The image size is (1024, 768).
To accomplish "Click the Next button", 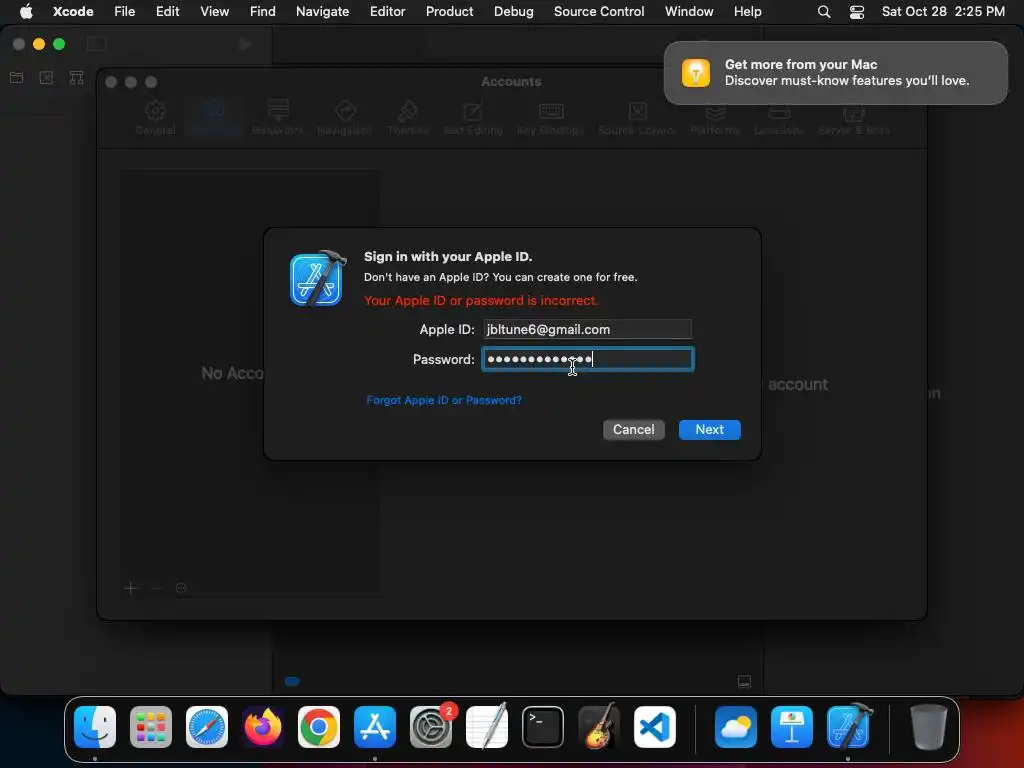I will click(709, 430).
